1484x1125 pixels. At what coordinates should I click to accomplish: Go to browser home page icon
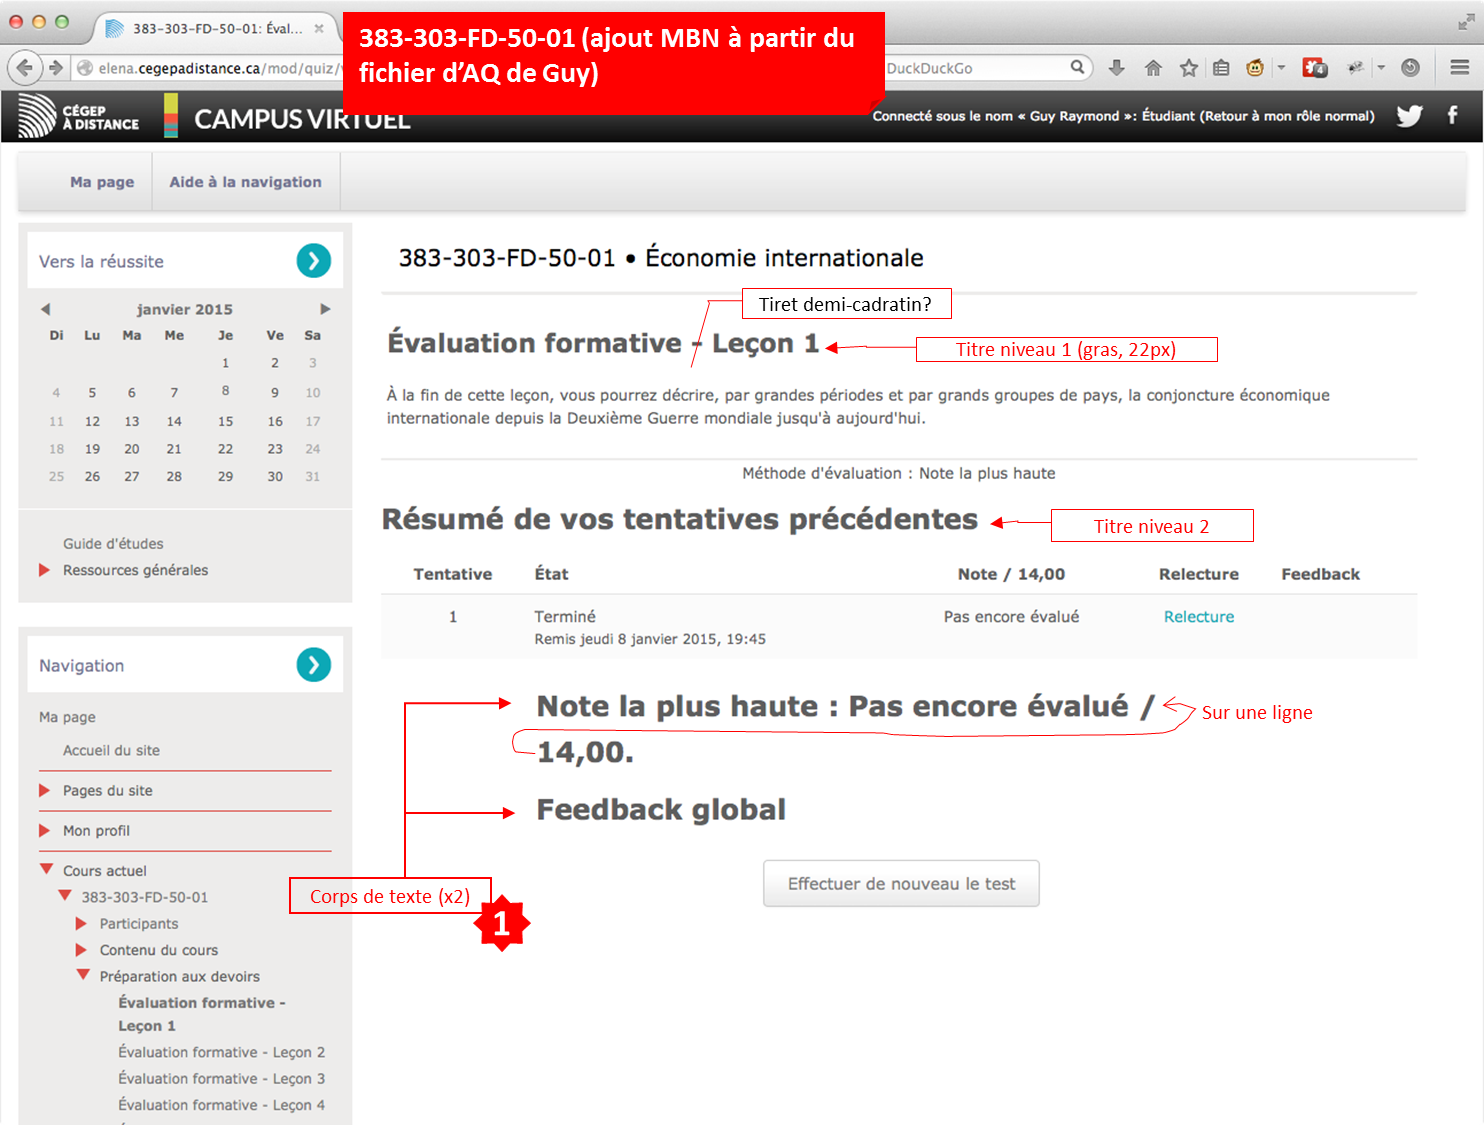pyautogui.click(x=1153, y=68)
